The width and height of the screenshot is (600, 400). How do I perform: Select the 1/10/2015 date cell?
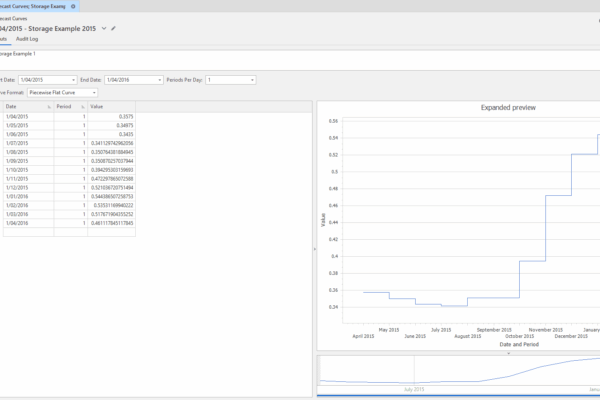pyautogui.click(x=29, y=170)
